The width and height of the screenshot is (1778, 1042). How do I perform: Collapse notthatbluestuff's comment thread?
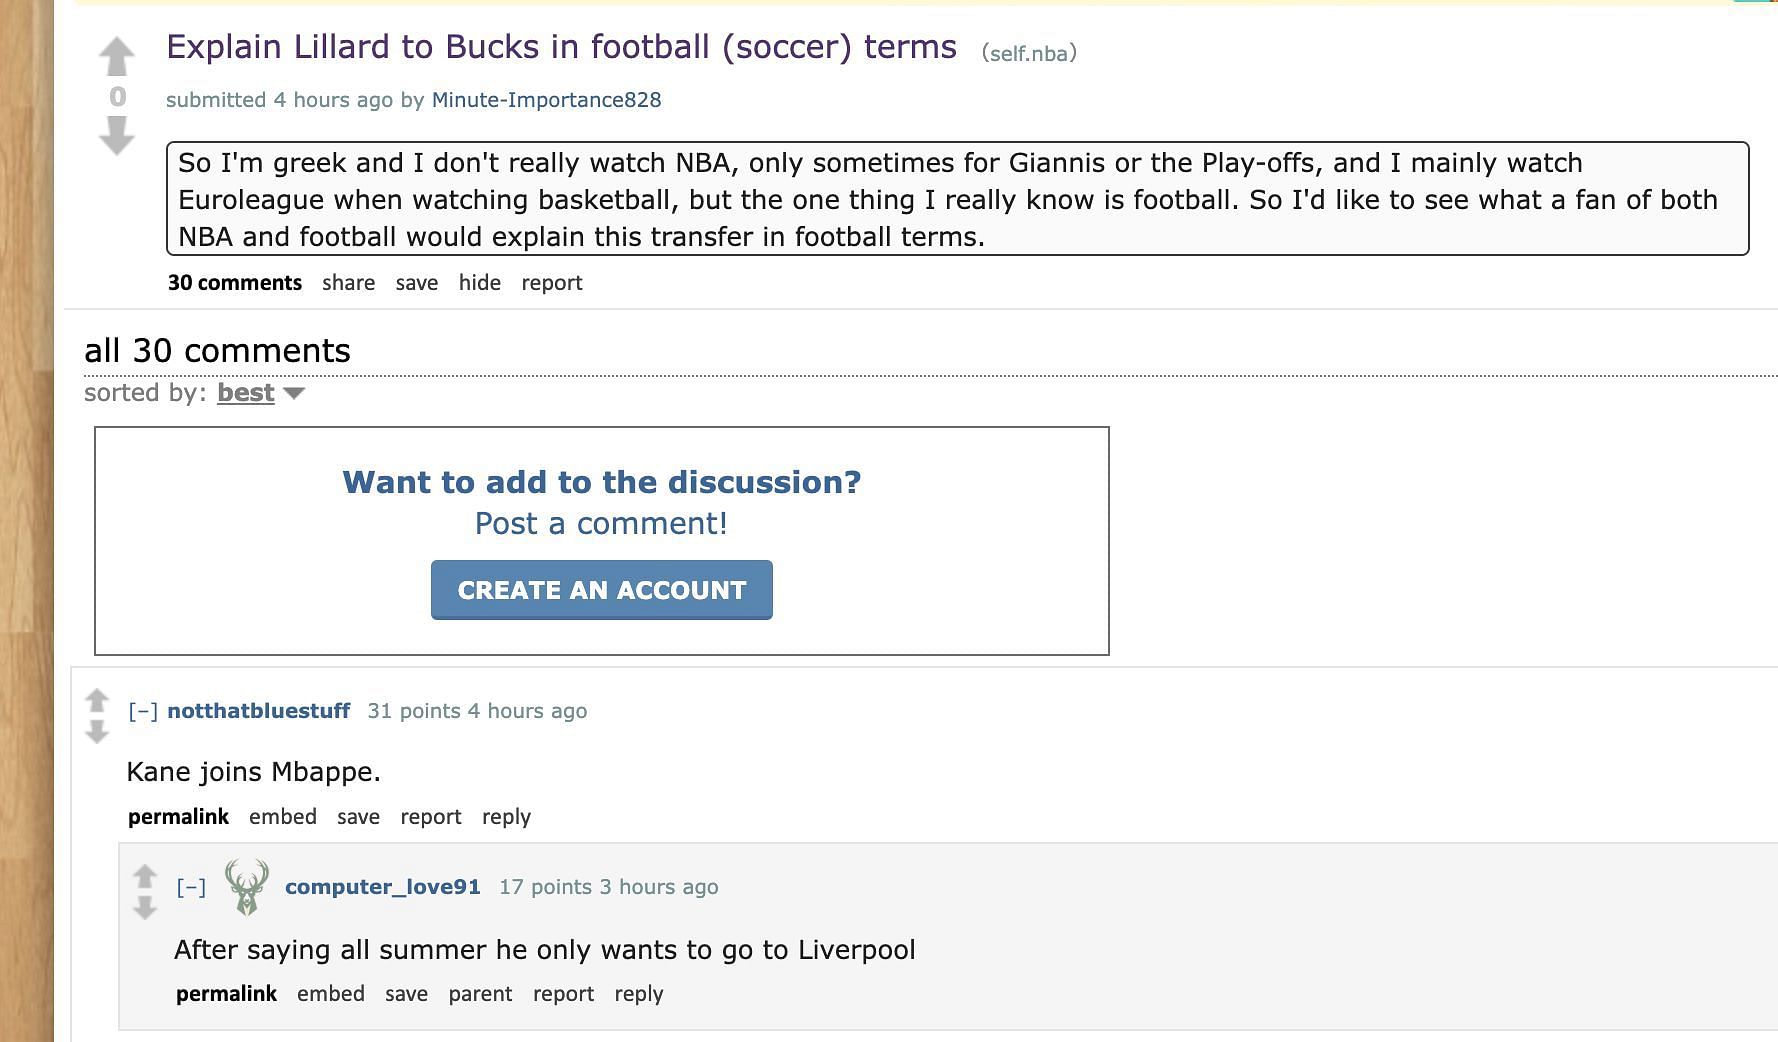pos(143,711)
